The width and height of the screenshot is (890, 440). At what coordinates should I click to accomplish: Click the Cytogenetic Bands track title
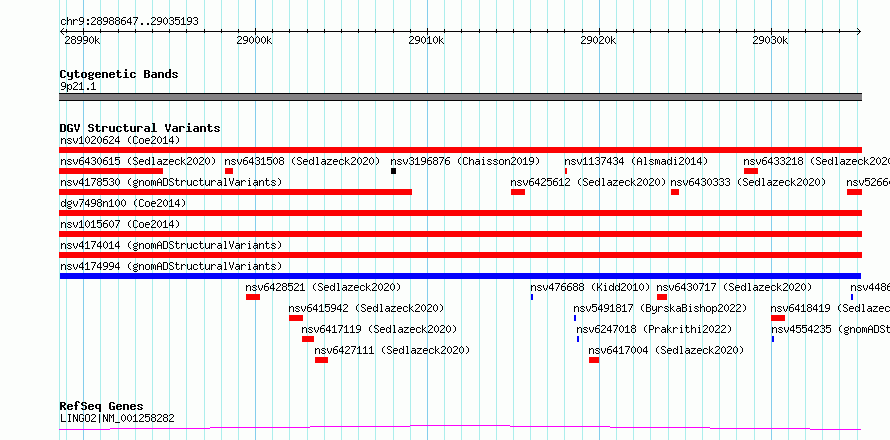(119, 74)
